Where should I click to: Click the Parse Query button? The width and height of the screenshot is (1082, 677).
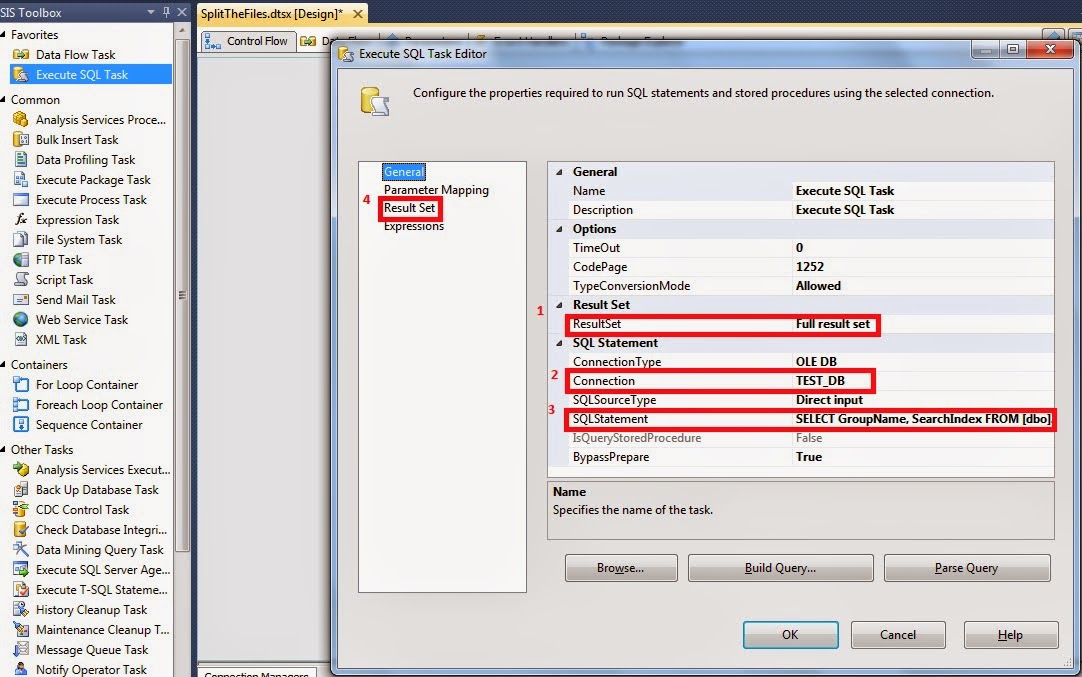(x=966, y=567)
